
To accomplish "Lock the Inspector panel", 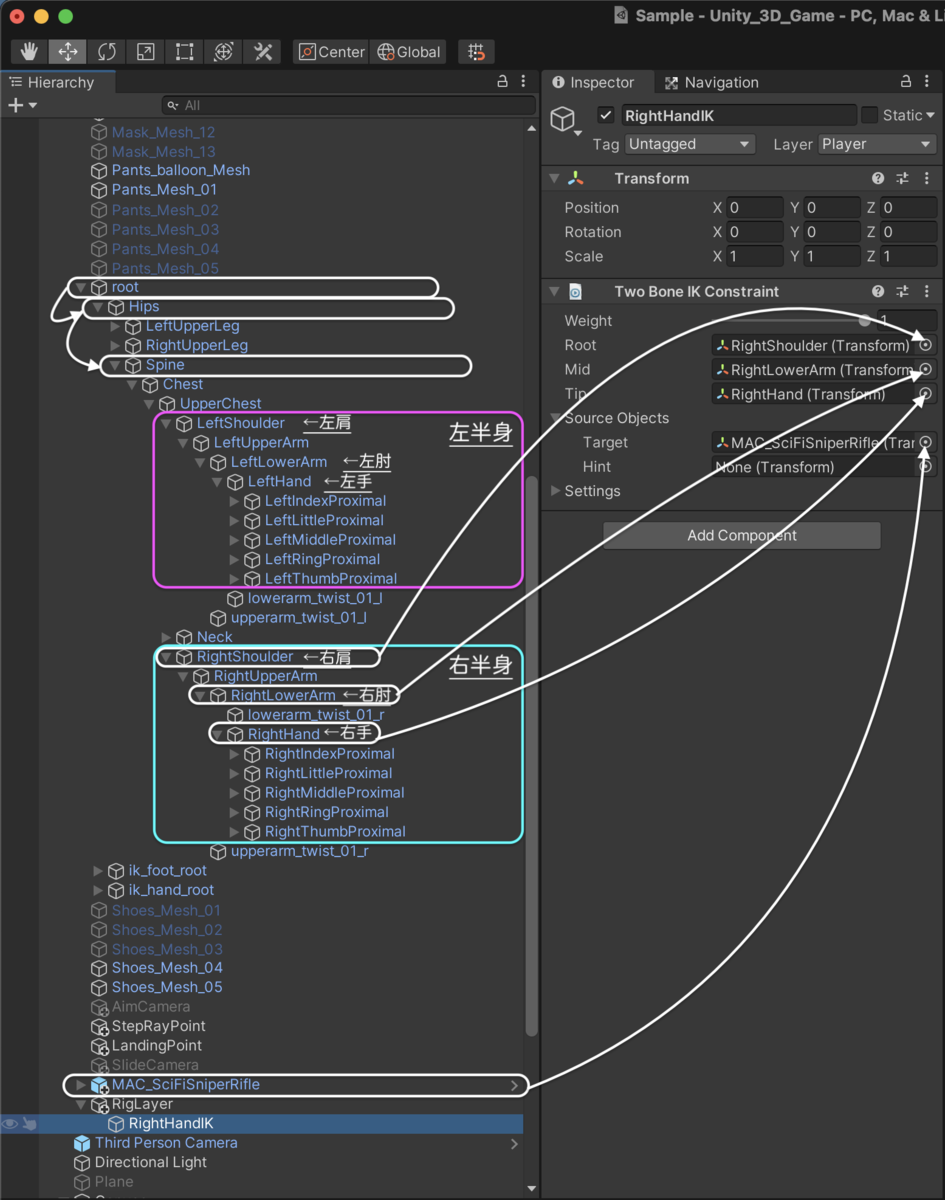I will 906,82.
